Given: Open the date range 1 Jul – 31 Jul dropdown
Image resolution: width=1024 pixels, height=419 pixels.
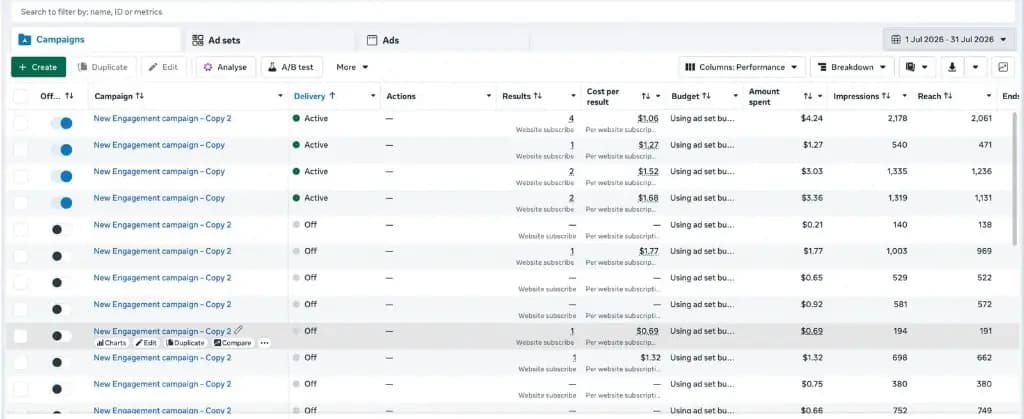Looking at the screenshot, I should [x=949, y=39].
